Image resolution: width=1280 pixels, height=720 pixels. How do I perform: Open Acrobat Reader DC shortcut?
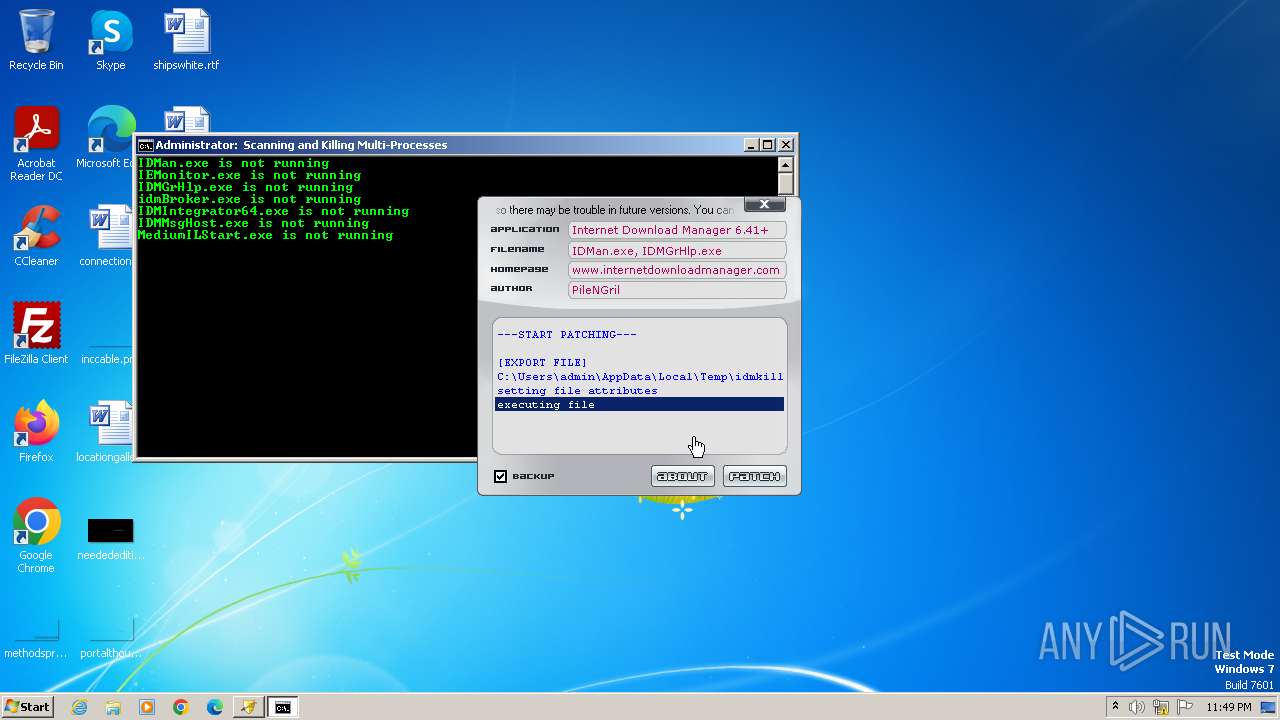[x=36, y=145]
